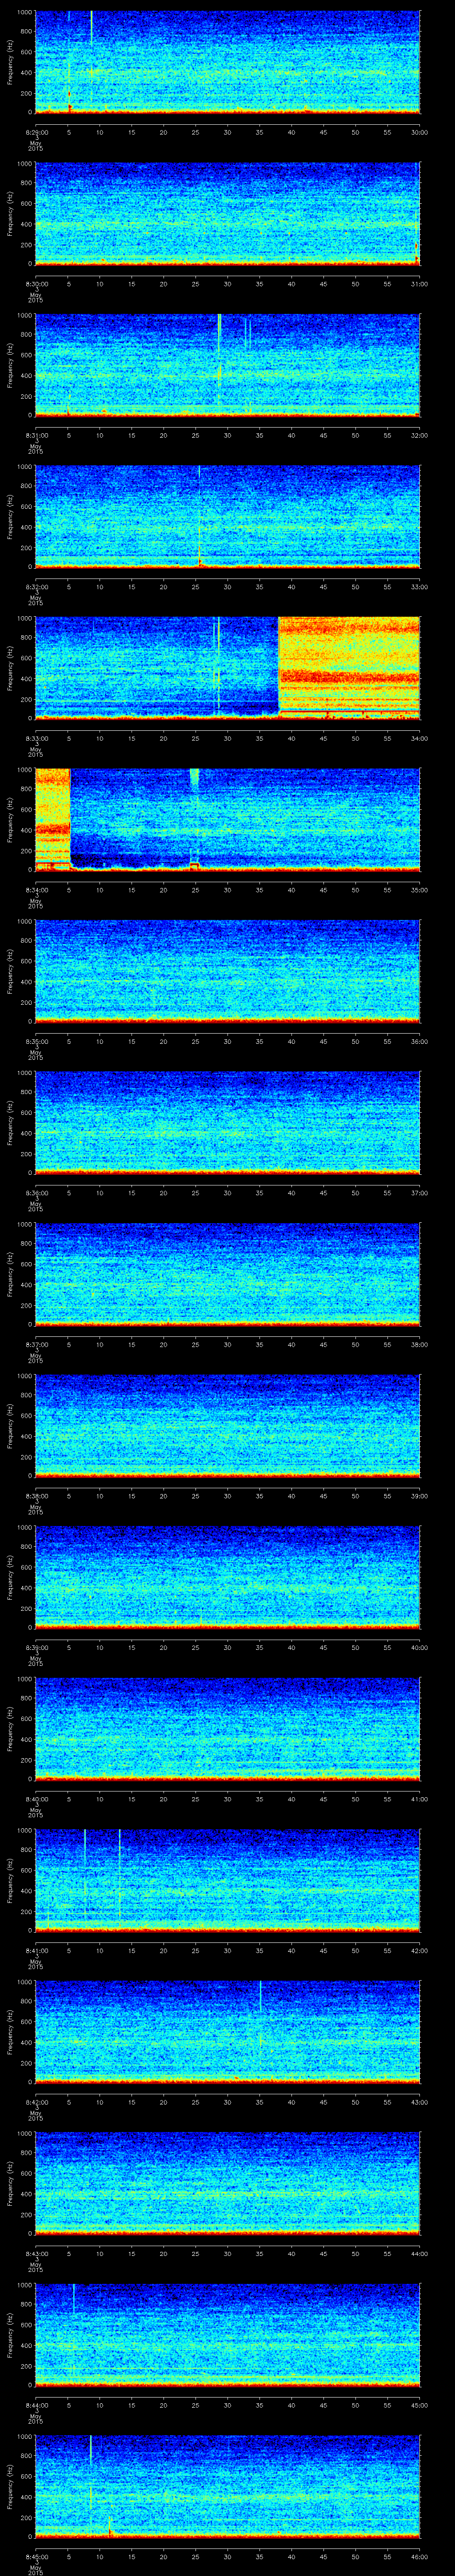The image size is (455, 2576).
Task: Click the 40:00 end tick label
Action: (x=419, y=1647)
